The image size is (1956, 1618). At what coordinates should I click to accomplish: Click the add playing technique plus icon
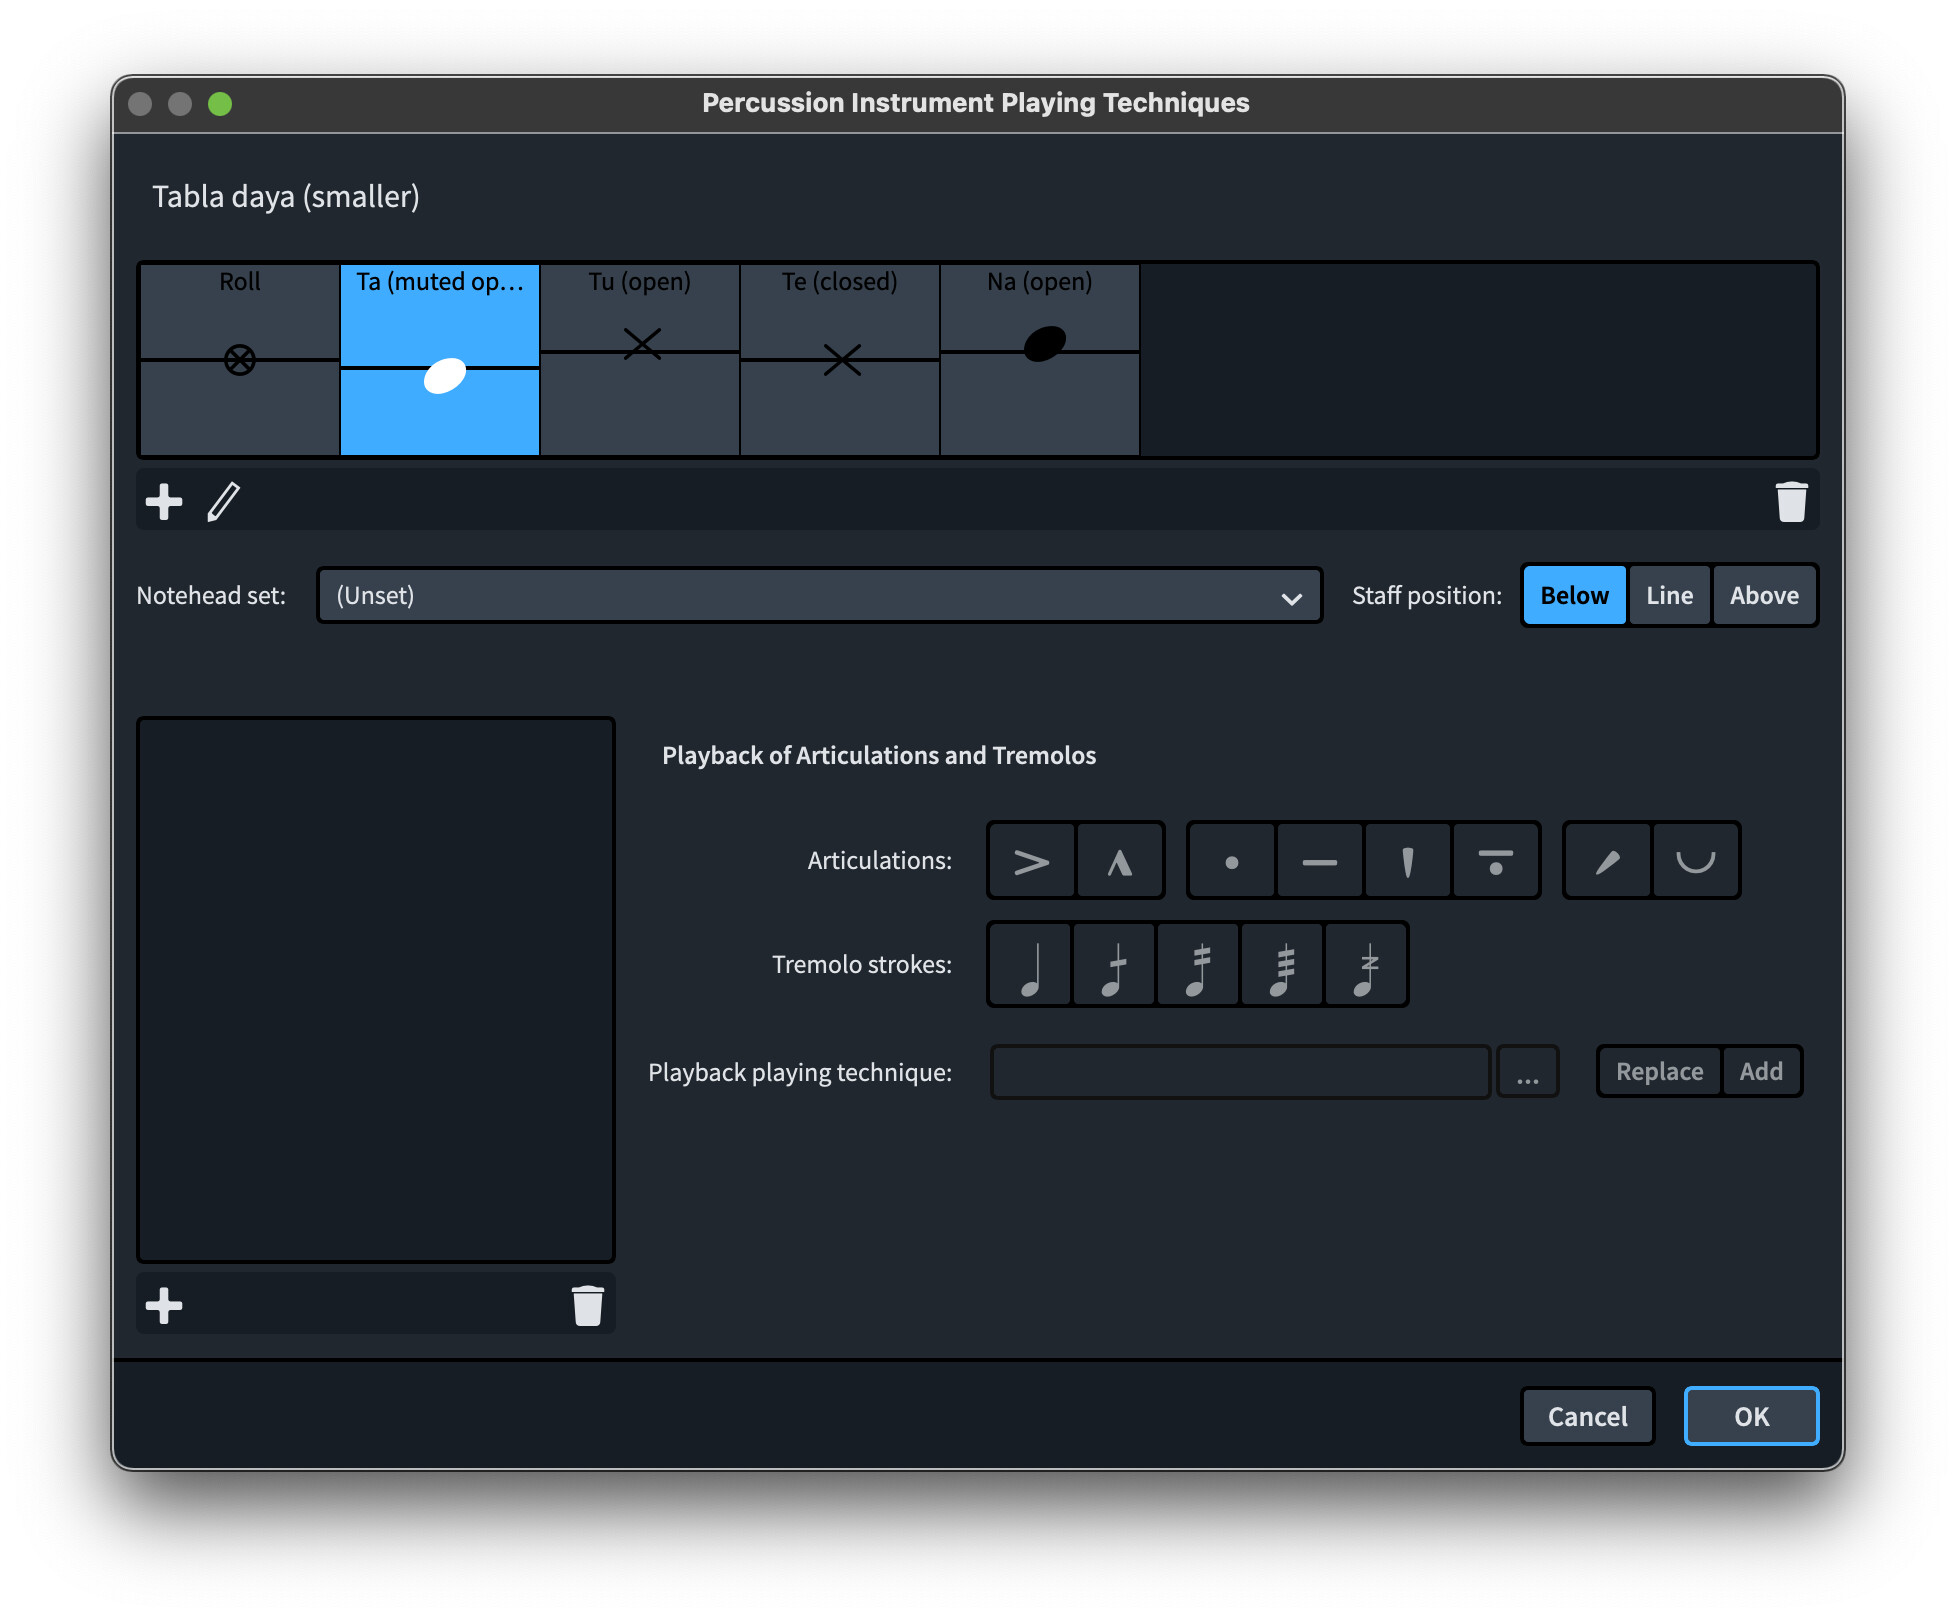[164, 502]
